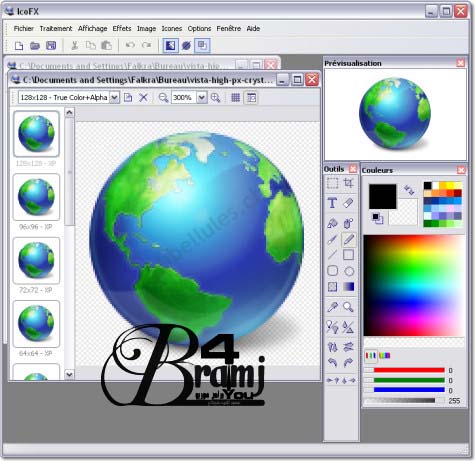475x461 pixels.
Task: Swap foreground and background colors
Action: (409, 190)
